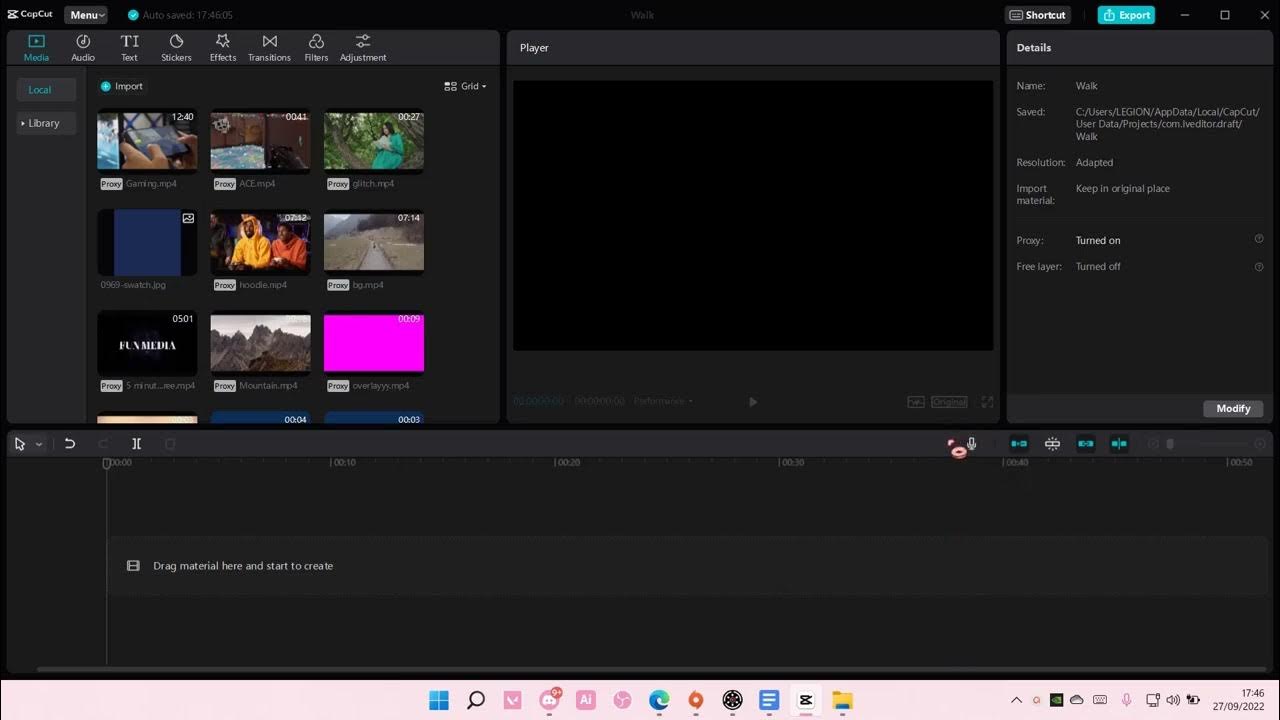Open the Adjustment panel
The width and height of the screenshot is (1280, 720).
pyautogui.click(x=363, y=47)
